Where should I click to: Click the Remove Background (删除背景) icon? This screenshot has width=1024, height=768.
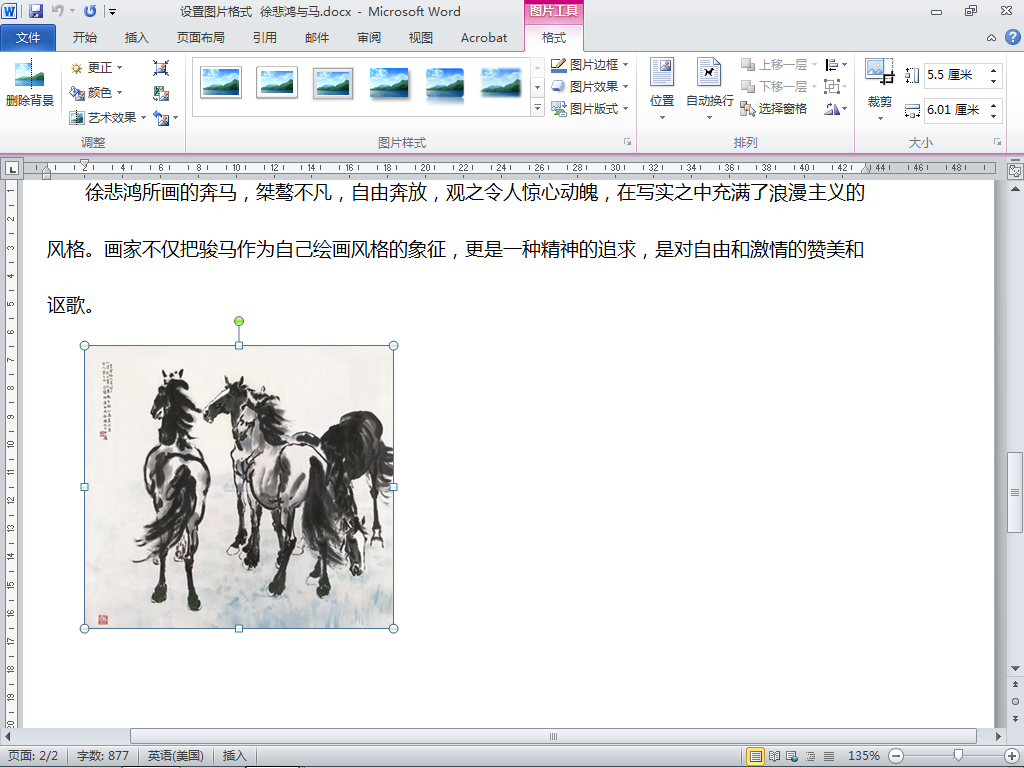click(x=29, y=84)
